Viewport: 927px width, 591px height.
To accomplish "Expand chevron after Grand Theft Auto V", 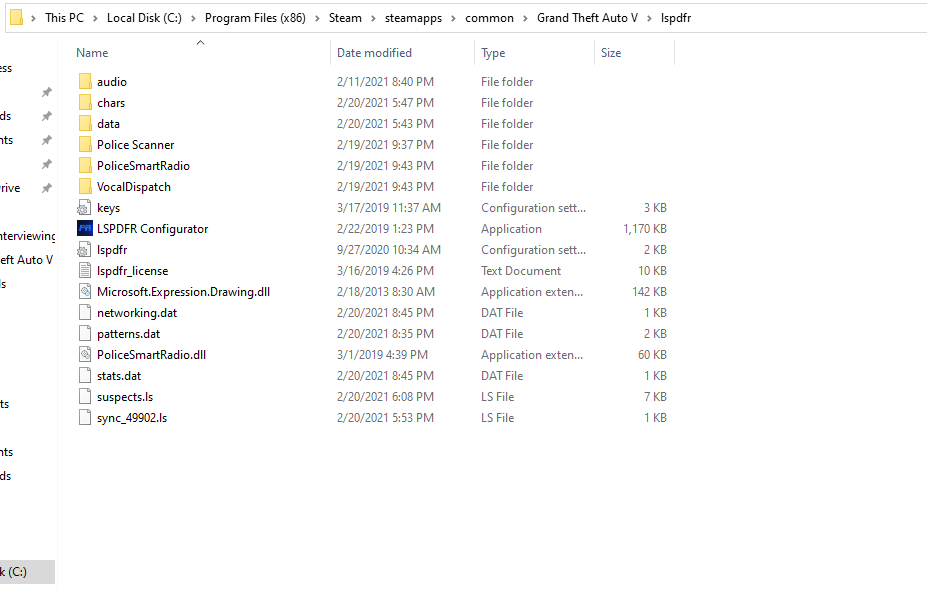I will 649,18.
